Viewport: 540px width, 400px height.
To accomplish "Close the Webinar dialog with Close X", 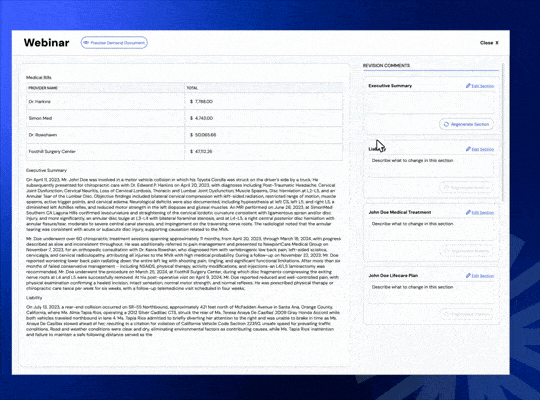I will pyautogui.click(x=489, y=43).
